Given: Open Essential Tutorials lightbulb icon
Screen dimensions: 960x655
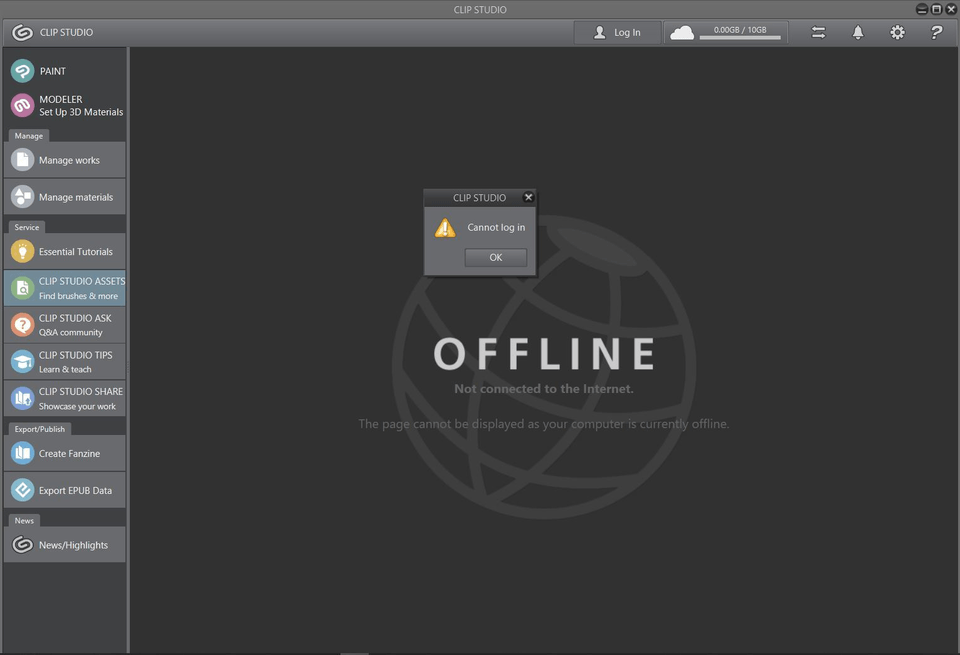Looking at the screenshot, I should coord(23,252).
